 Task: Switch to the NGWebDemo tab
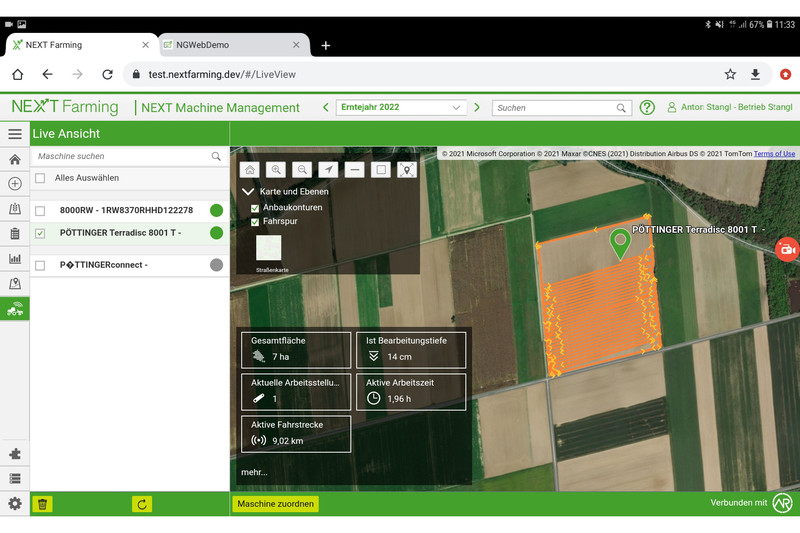pos(233,45)
